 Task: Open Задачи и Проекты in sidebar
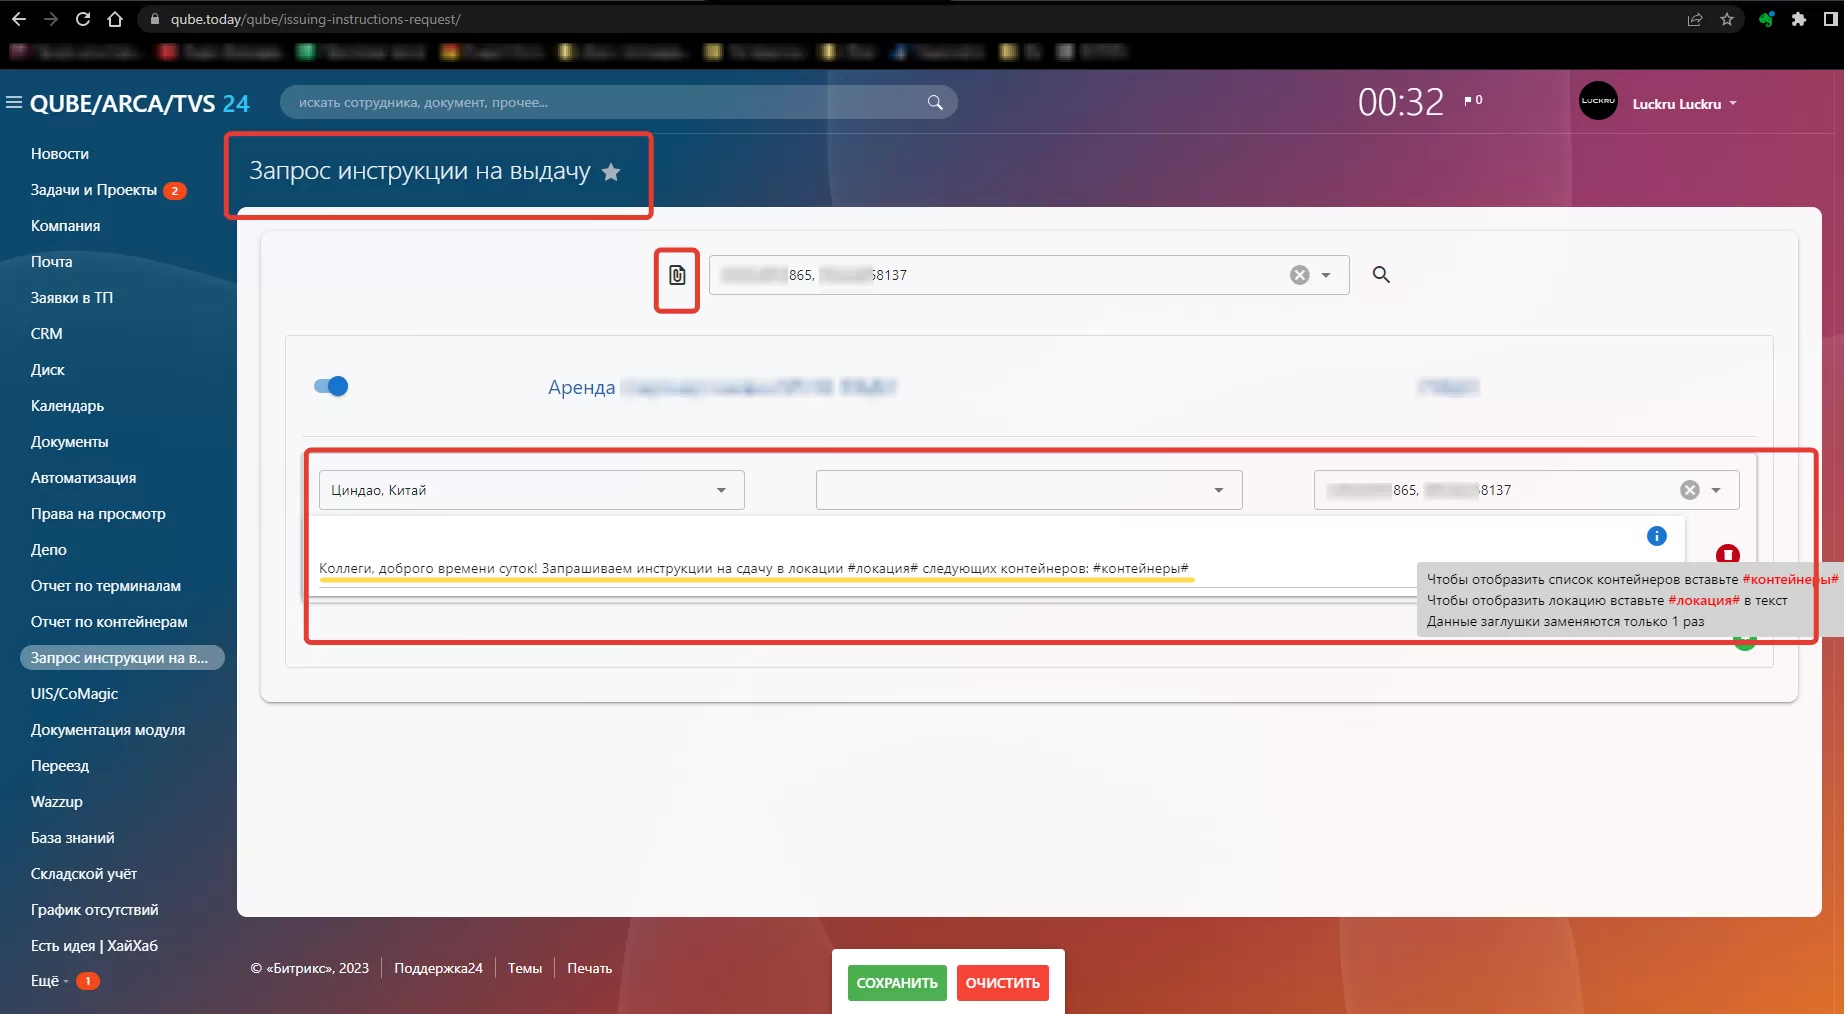(x=94, y=190)
